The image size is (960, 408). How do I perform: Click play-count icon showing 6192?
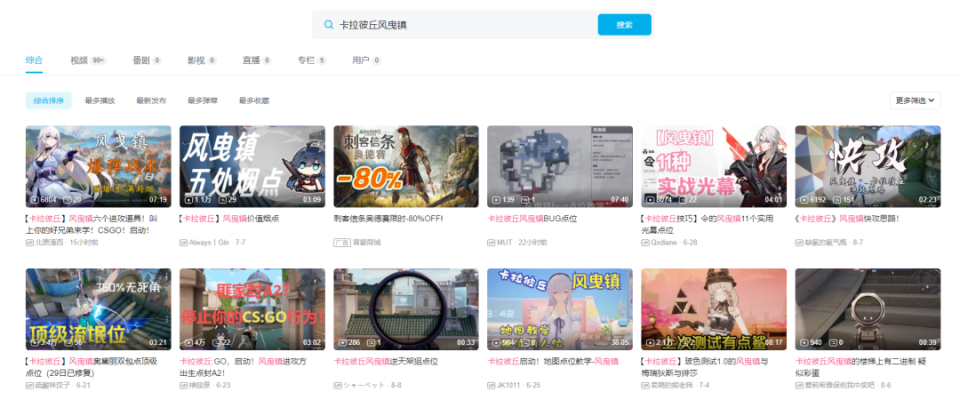coord(804,200)
